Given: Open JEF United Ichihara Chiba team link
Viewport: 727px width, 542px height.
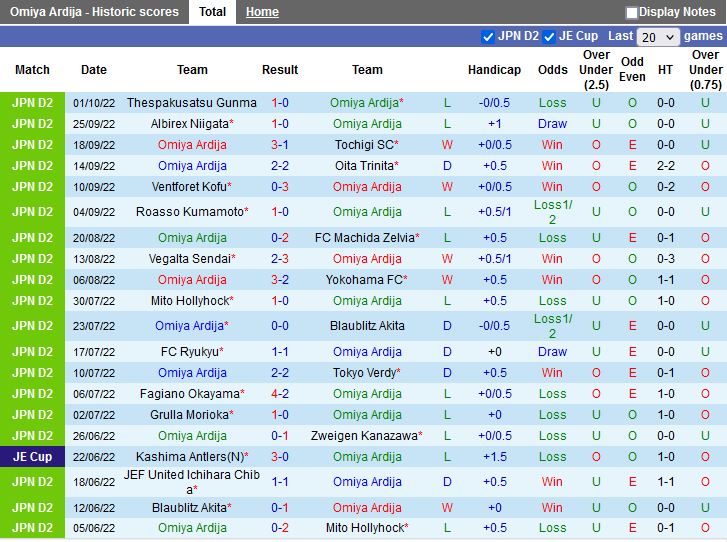Looking at the screenshot, I should (x=191, y=482).
